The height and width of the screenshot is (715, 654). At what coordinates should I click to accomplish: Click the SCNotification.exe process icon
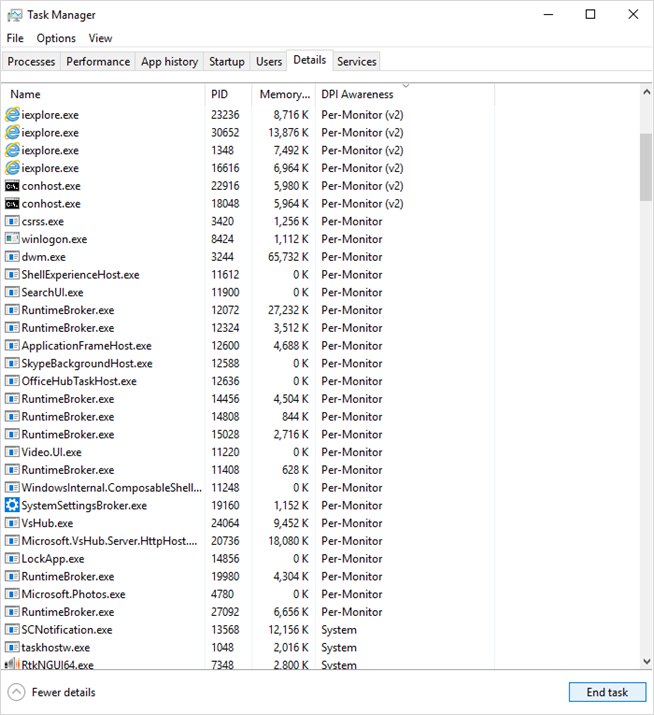pyautogui.click(x=12, y=629)
